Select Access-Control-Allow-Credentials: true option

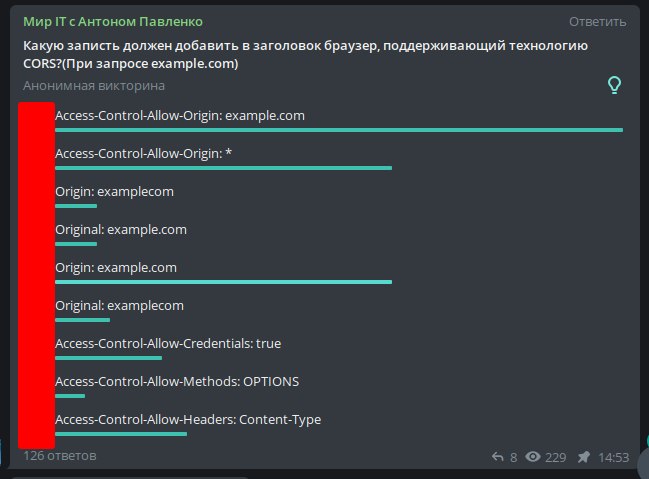168,344
